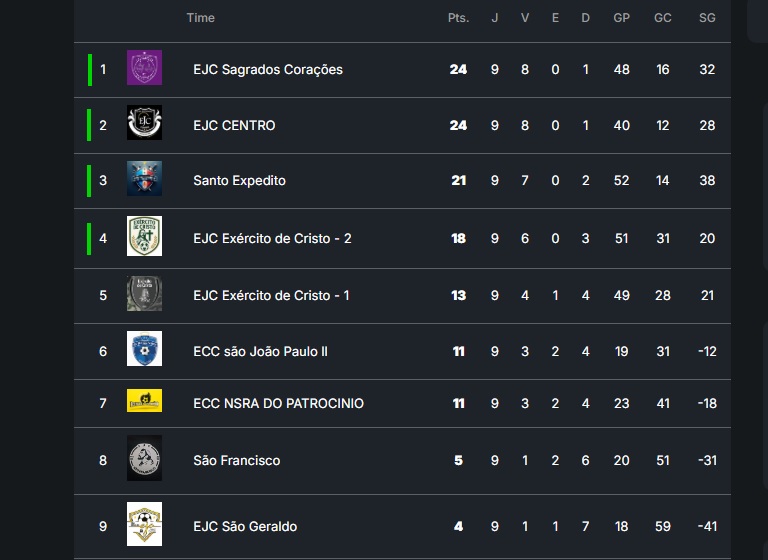Click the EJC Exército de Cristo - 2 crest
Image resolution: width=768 pixels, height=560 pixels.
coord(144,237)
